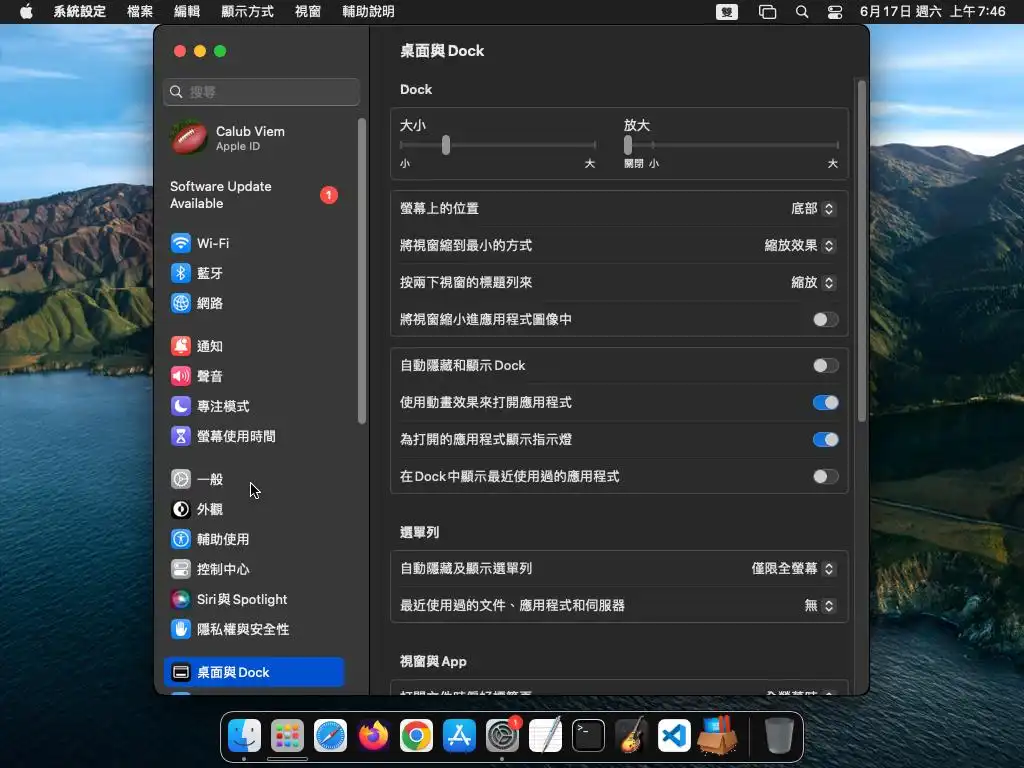Open 系統設定 menu in menu bar
The height and width of the screenshot is (768, 1024).
coord(80,12)
